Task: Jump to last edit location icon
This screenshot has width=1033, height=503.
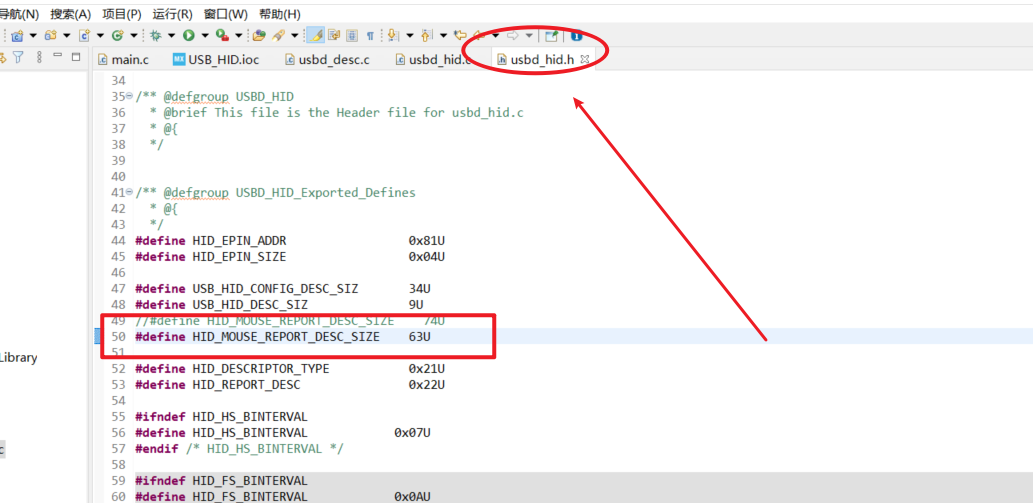Action: (x=460, y=36)
